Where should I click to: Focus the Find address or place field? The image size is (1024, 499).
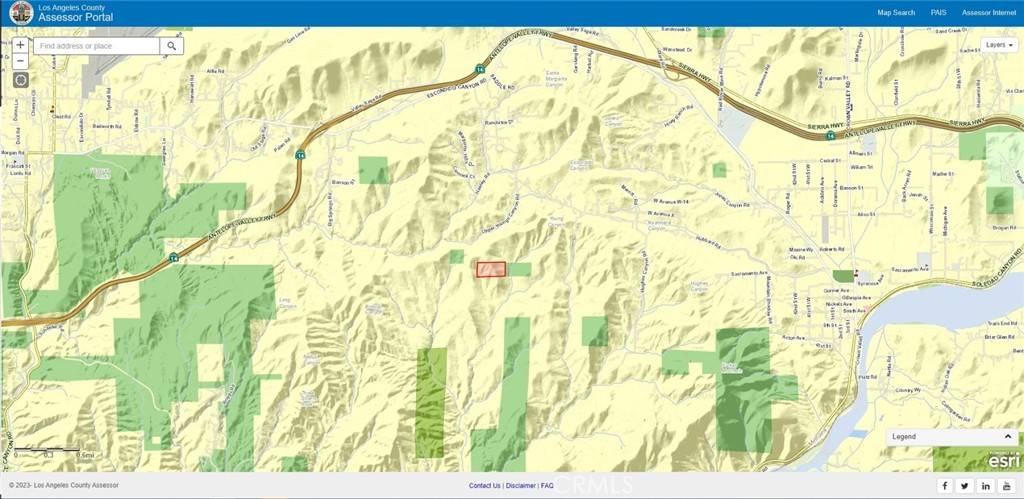[97, 46]
